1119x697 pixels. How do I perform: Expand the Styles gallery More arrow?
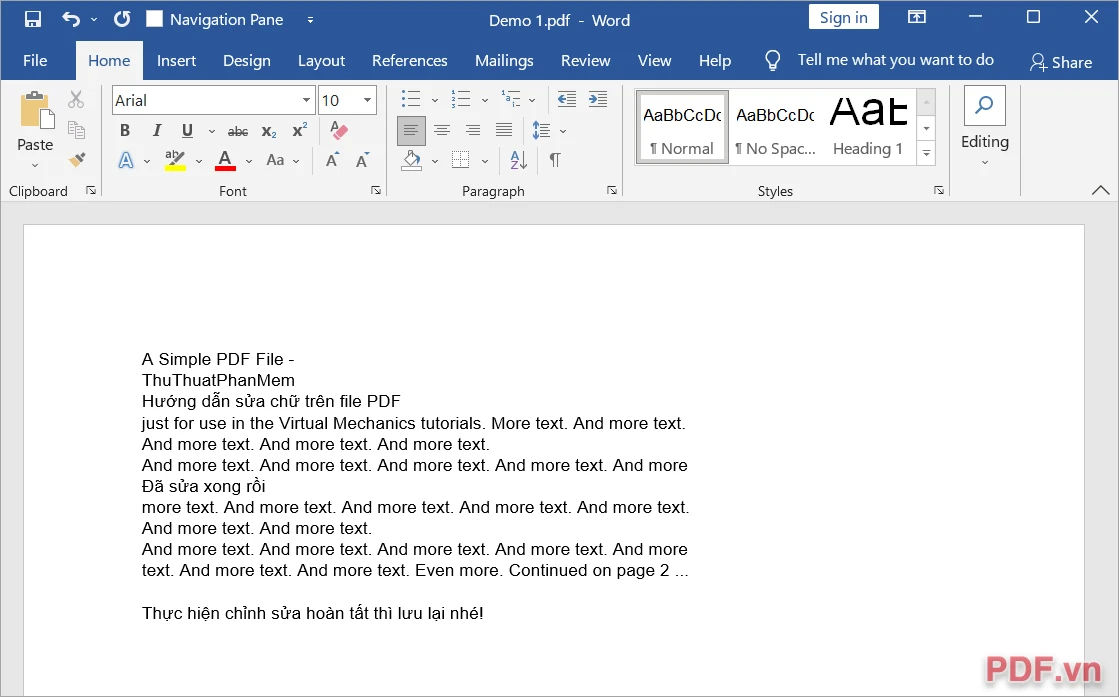[x=926, y=153]
